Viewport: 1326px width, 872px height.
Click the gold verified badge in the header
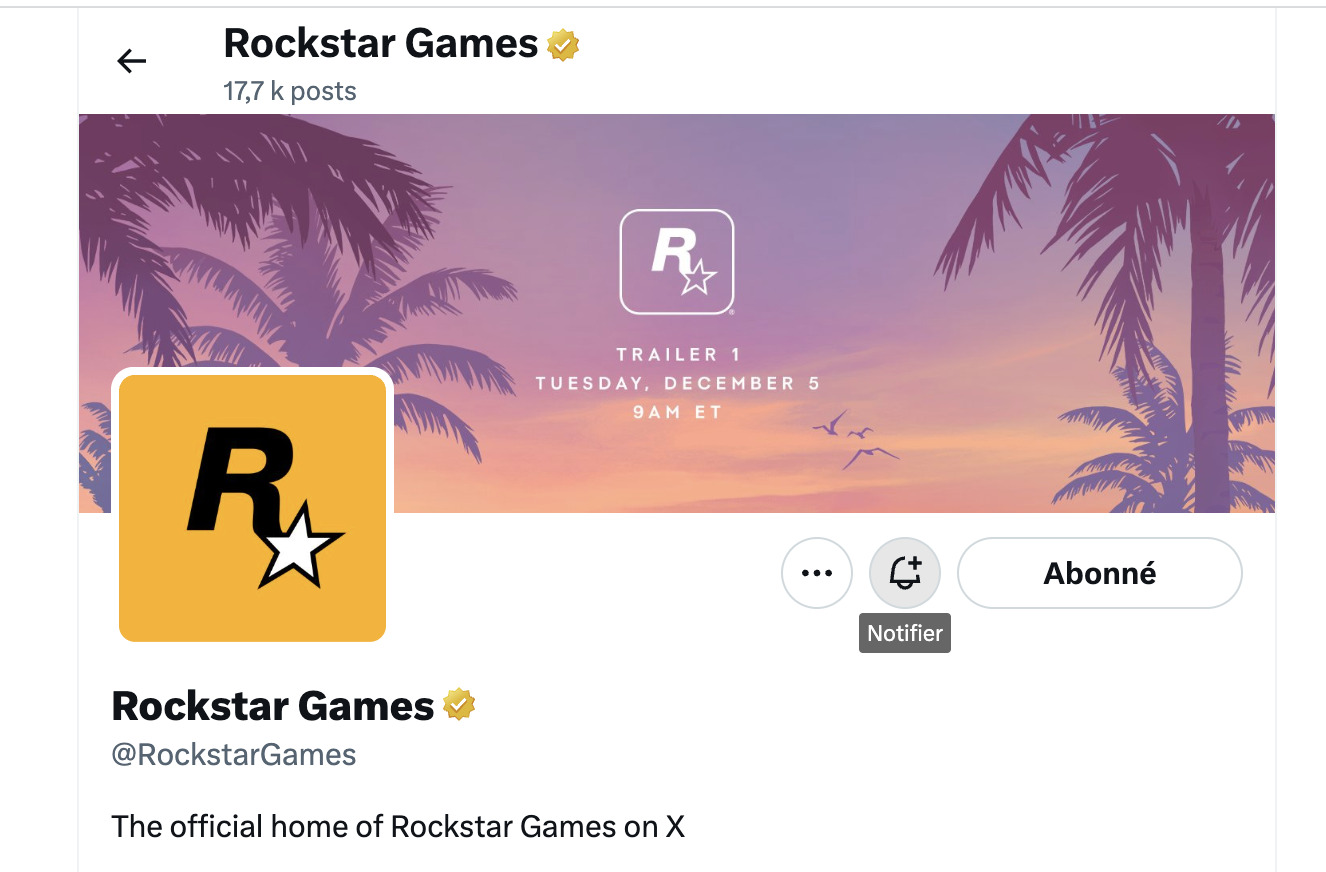[564, 45]
